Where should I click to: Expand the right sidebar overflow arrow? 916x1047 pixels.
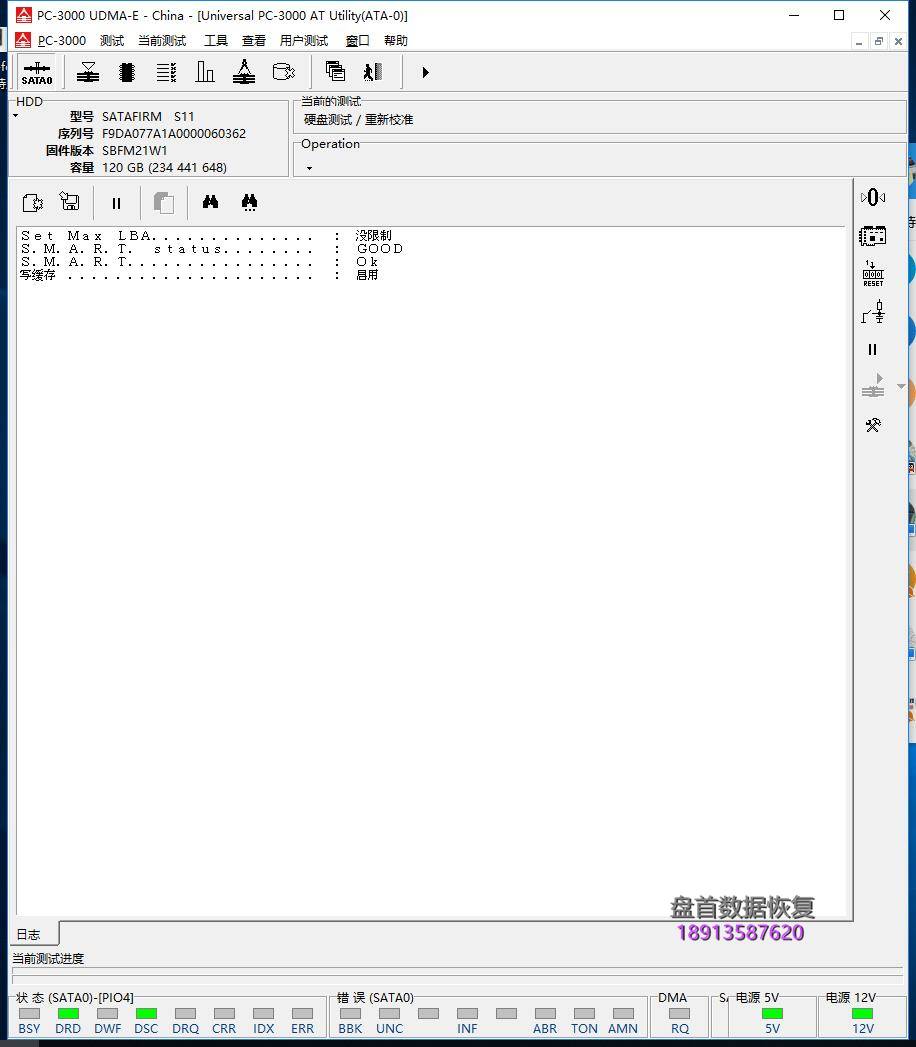point(901,386)
